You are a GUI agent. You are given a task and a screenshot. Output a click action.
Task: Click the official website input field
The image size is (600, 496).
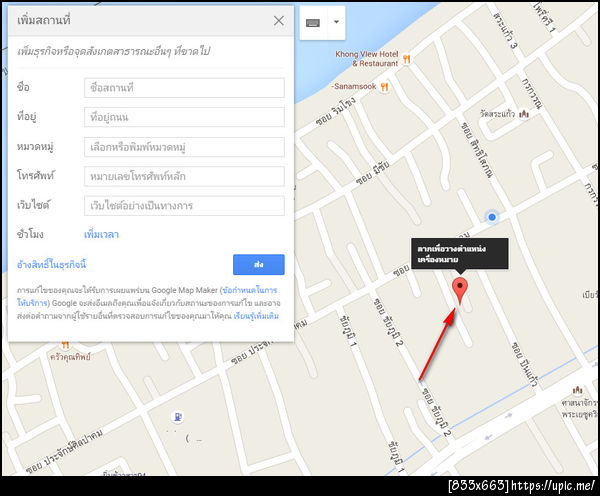184,206
